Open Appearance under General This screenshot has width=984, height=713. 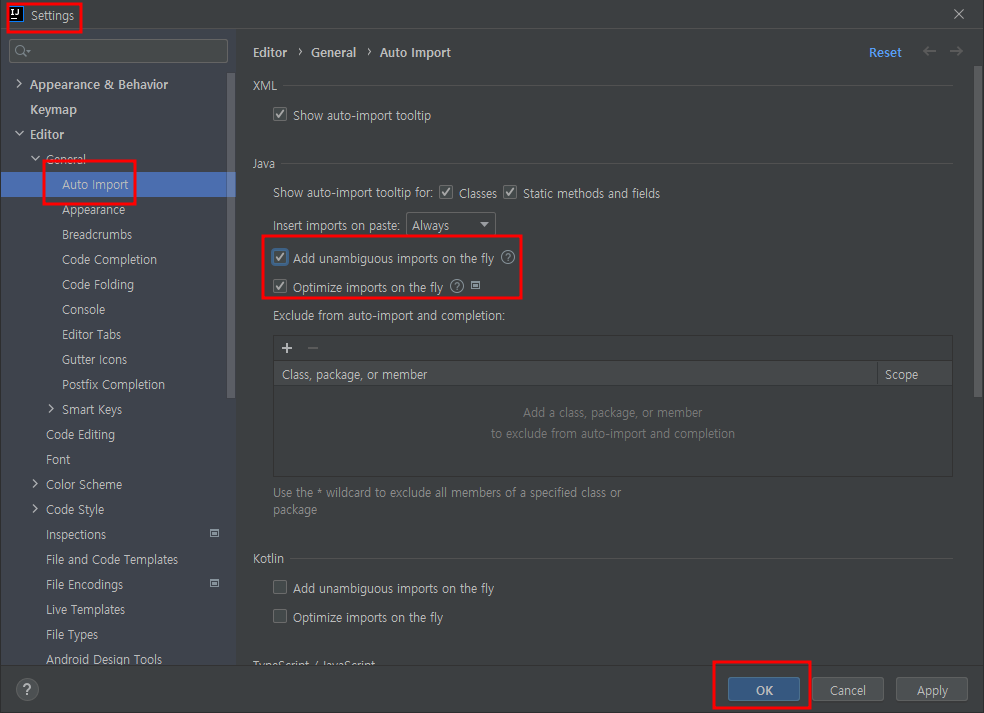click(x=94, y=210)
